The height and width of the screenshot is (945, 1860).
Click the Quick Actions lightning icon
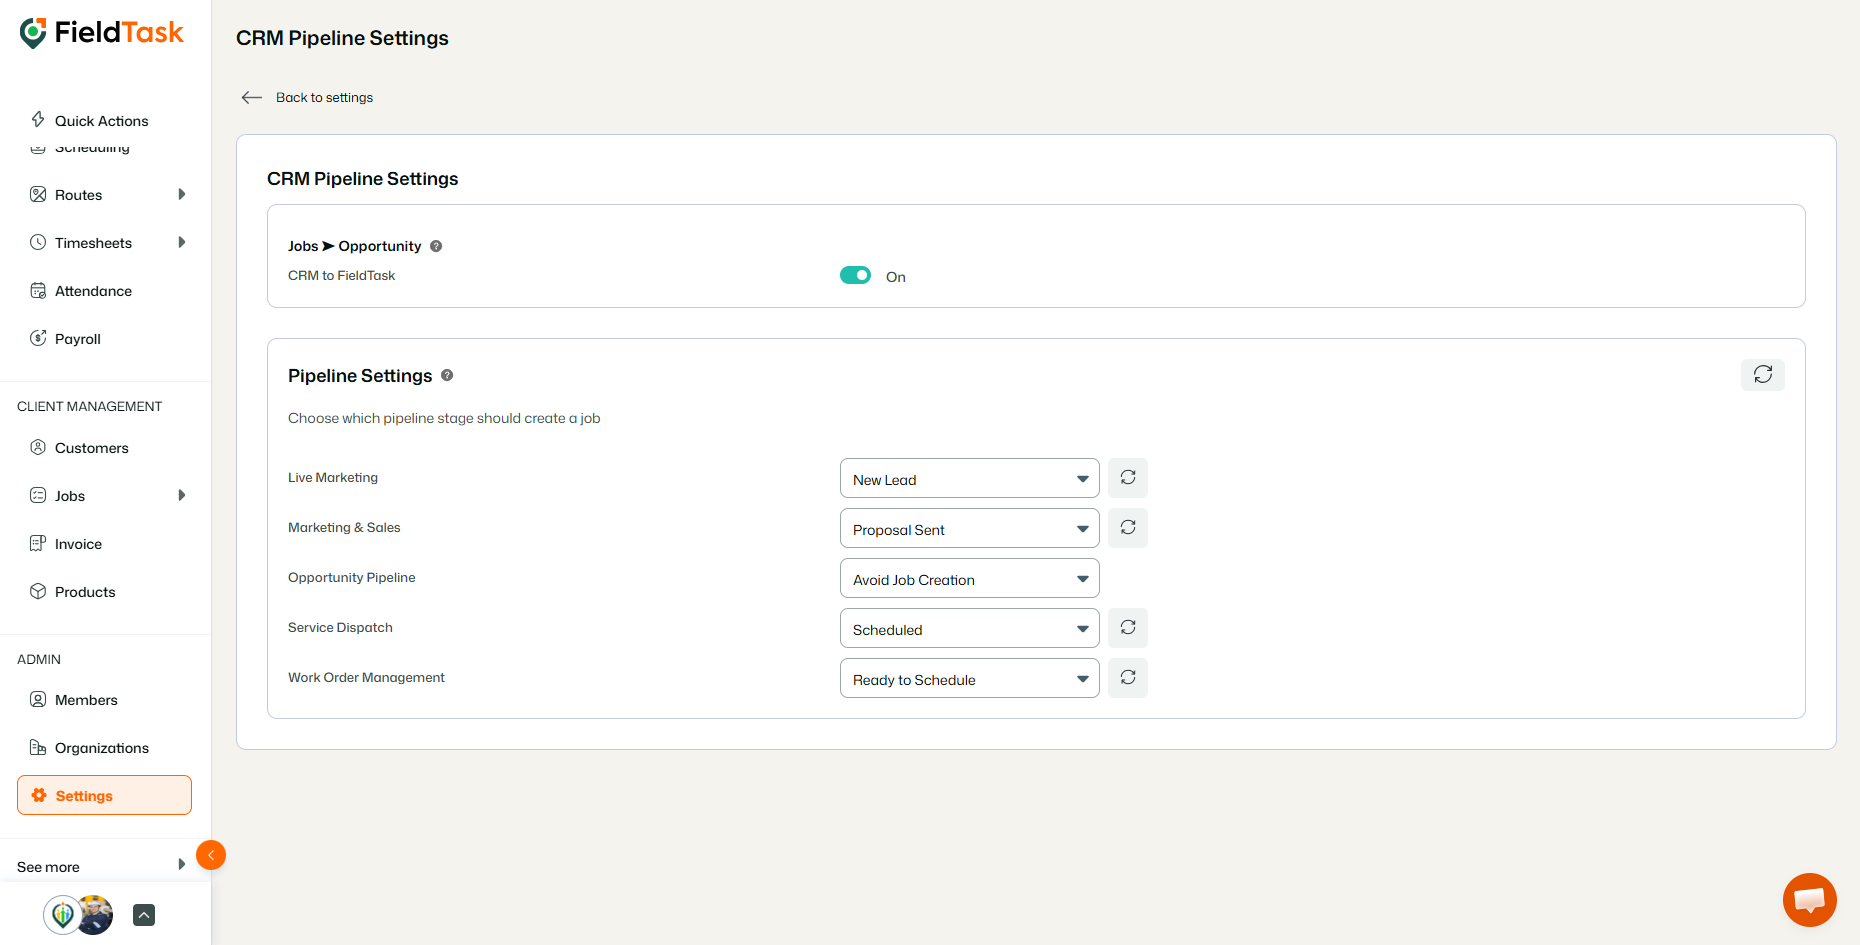click(38, 120)
